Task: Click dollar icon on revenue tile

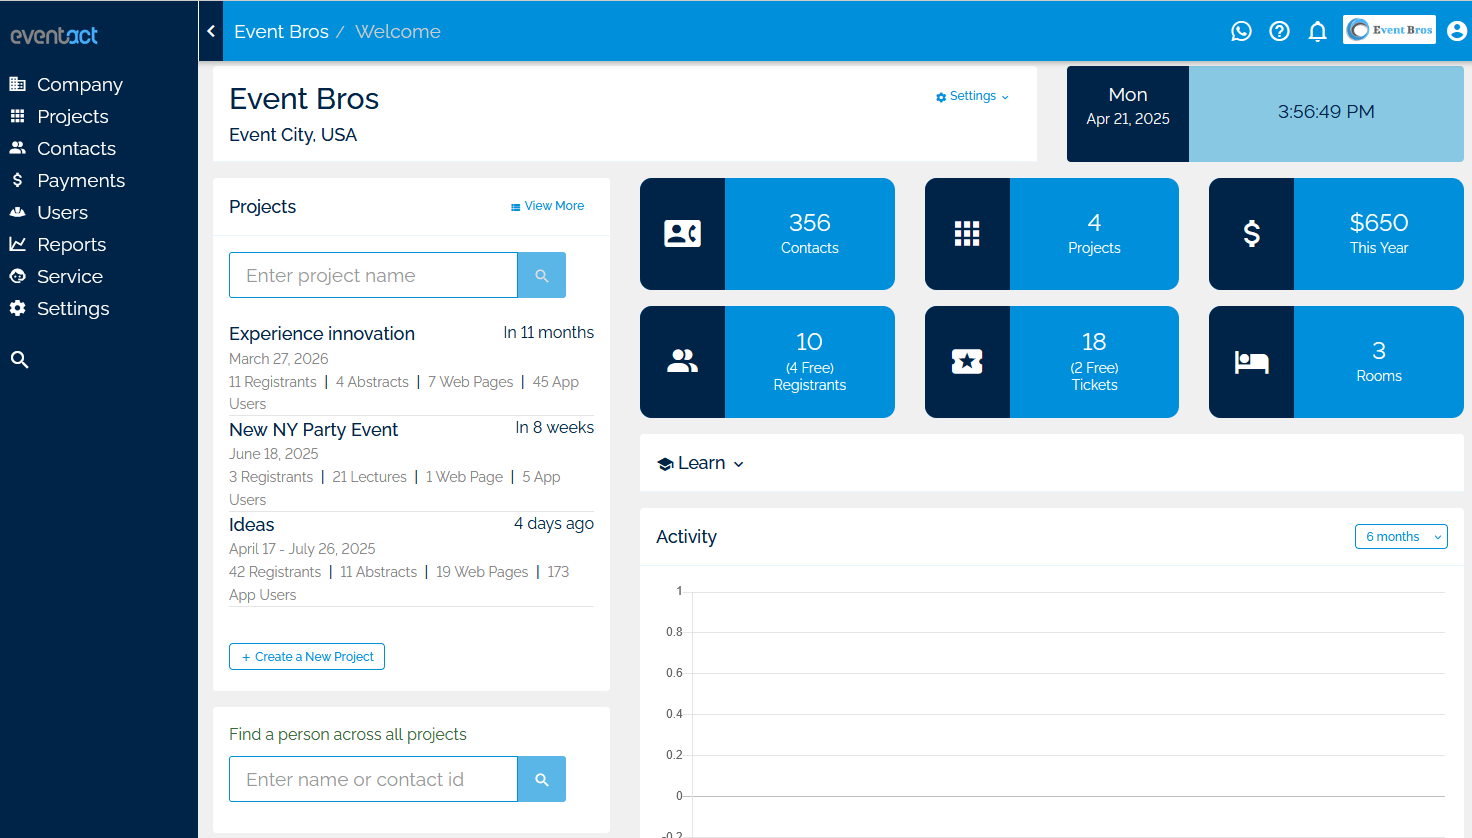Action: (x=1251, y=234)
